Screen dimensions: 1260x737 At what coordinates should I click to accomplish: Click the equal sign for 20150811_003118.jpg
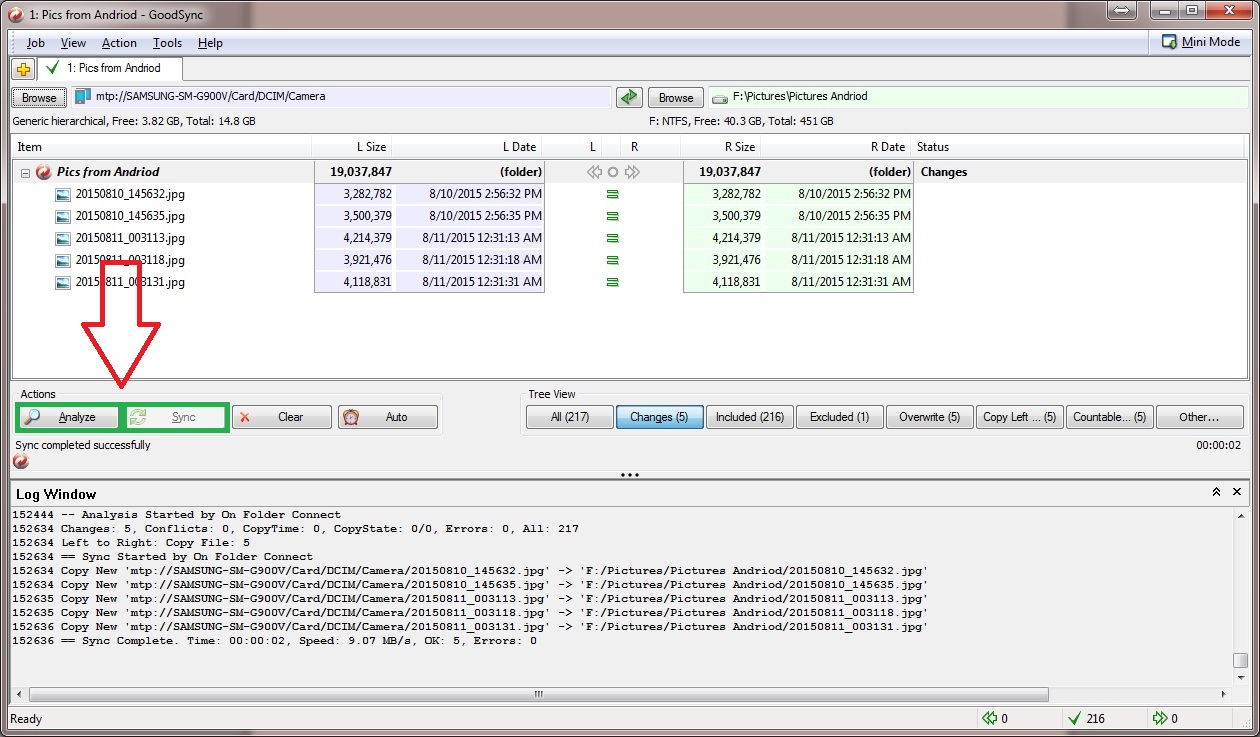point(613,260)
